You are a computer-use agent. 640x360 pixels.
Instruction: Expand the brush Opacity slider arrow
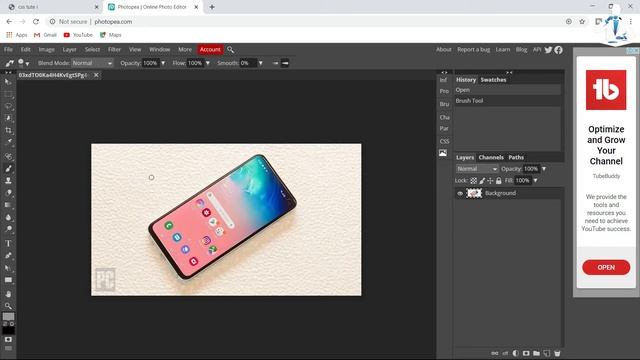pos(163,63)
